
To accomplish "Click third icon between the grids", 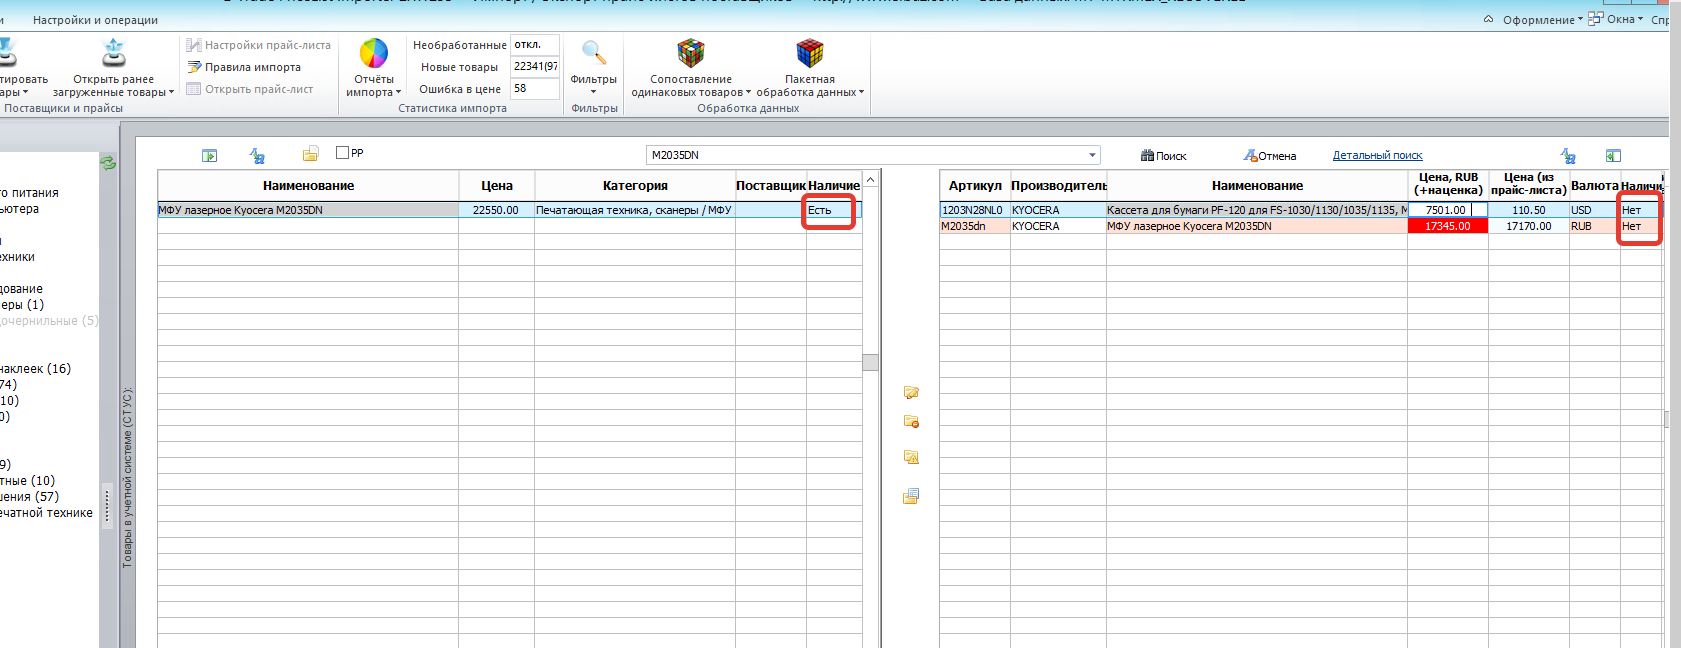I will tap(911, 457).
